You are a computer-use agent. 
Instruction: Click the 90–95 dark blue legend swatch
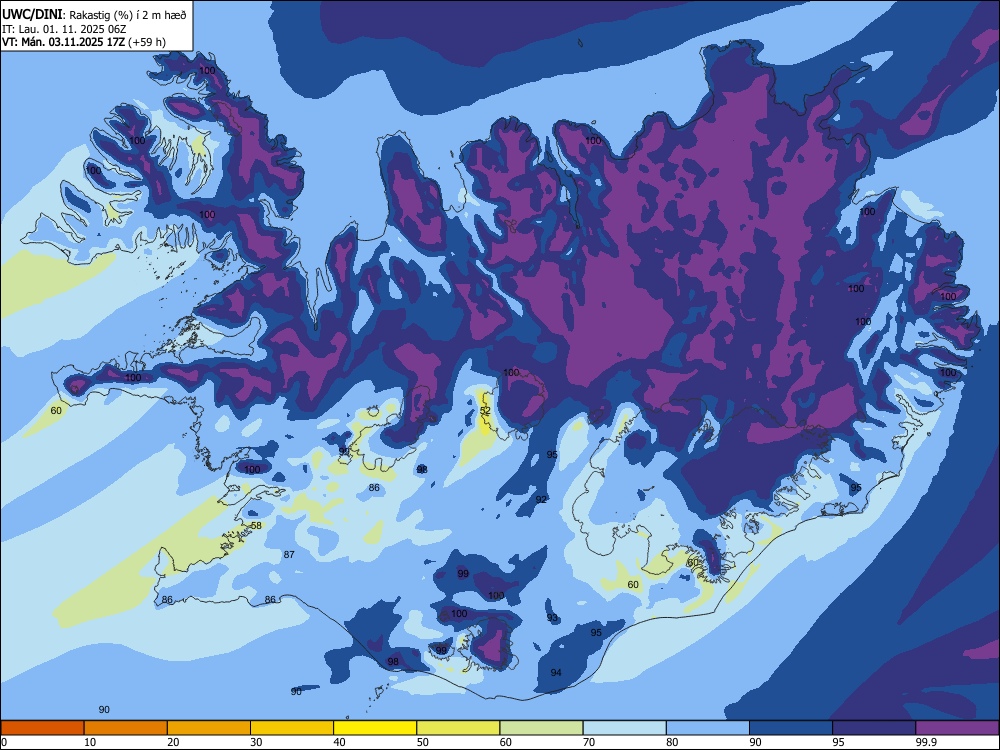coord(791,728)
